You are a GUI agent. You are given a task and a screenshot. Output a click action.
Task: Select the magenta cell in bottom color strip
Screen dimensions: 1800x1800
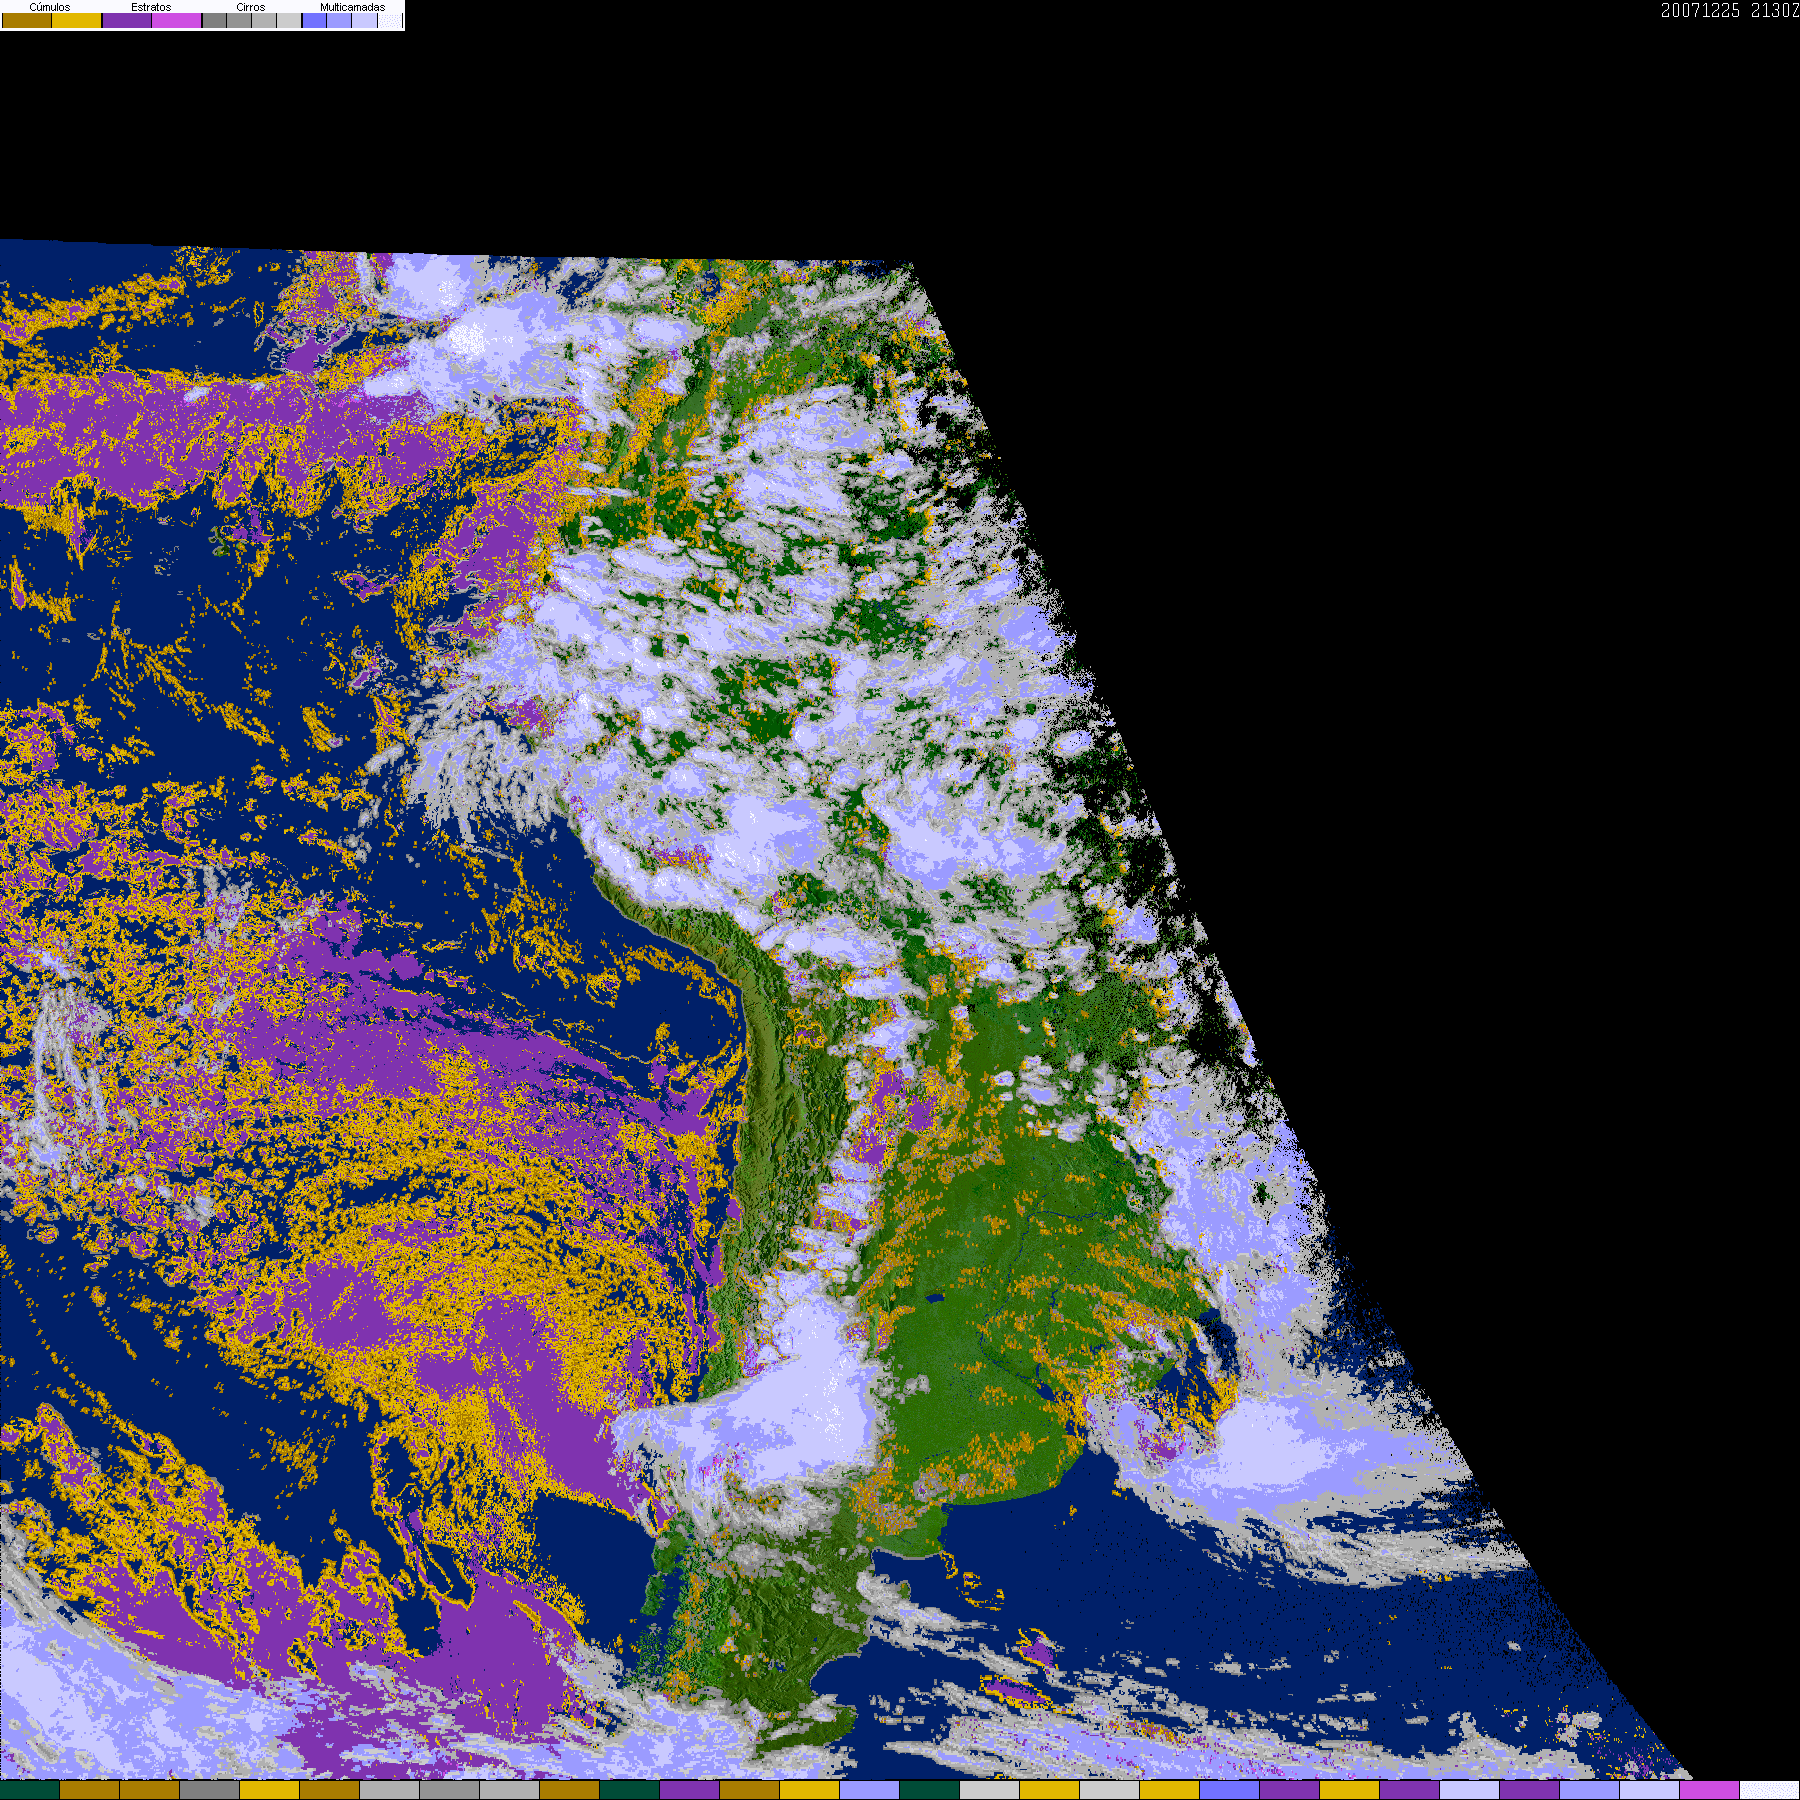point(1709,1790)
